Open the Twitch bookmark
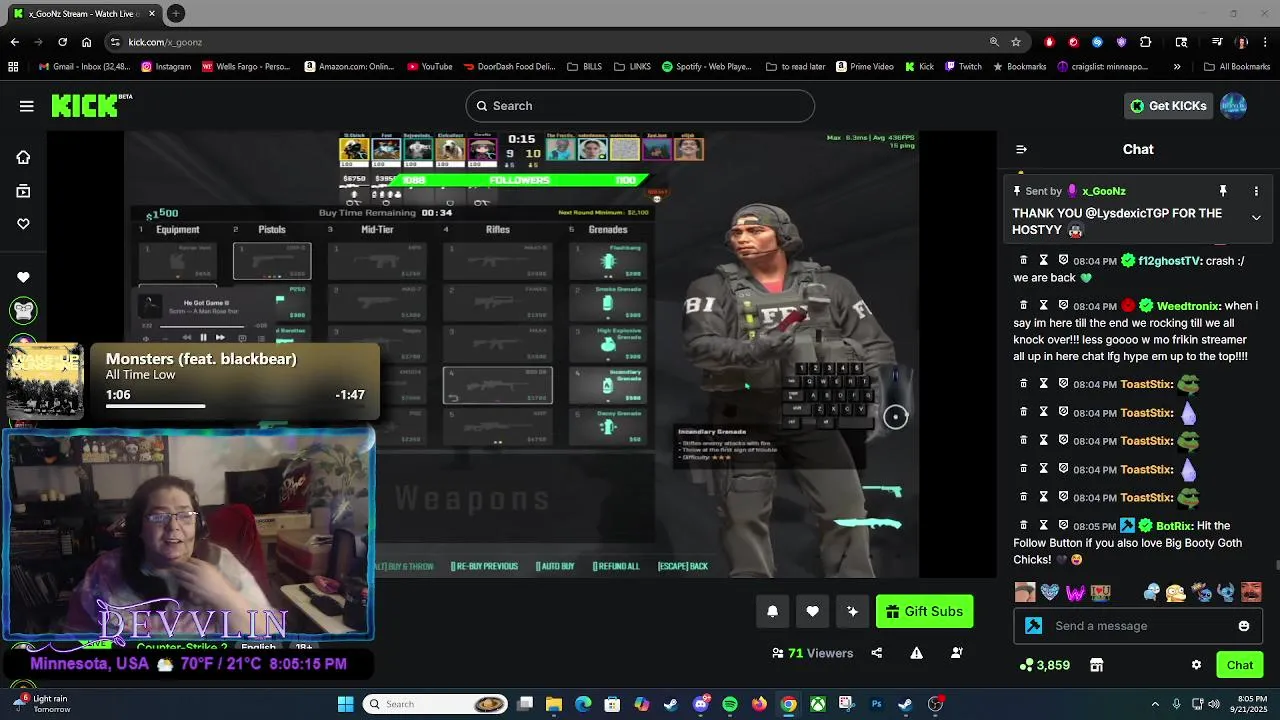 click(x=962, y=67)
